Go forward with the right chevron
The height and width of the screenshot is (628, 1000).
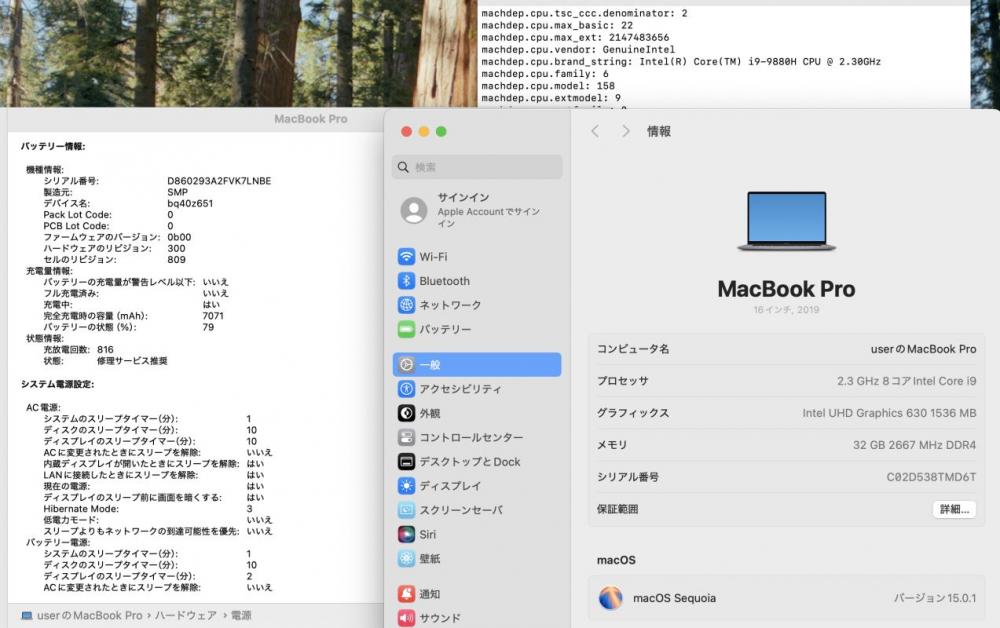pyautogui.click(x=626, y=131)
